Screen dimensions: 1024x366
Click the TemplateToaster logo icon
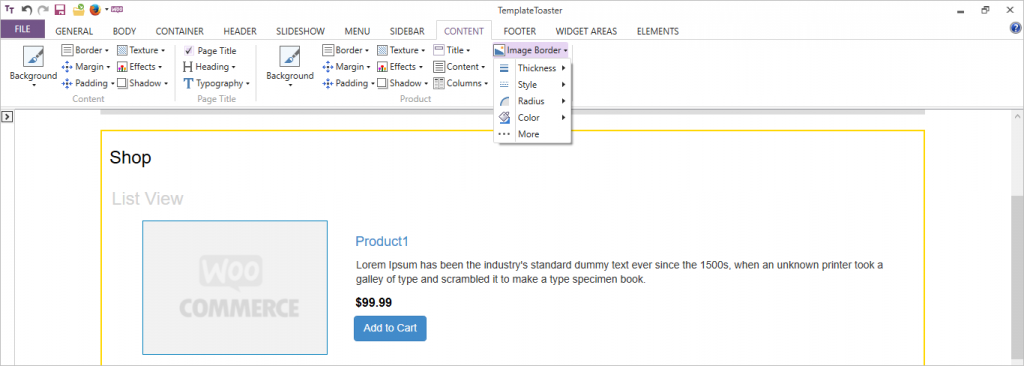[9, 10]
